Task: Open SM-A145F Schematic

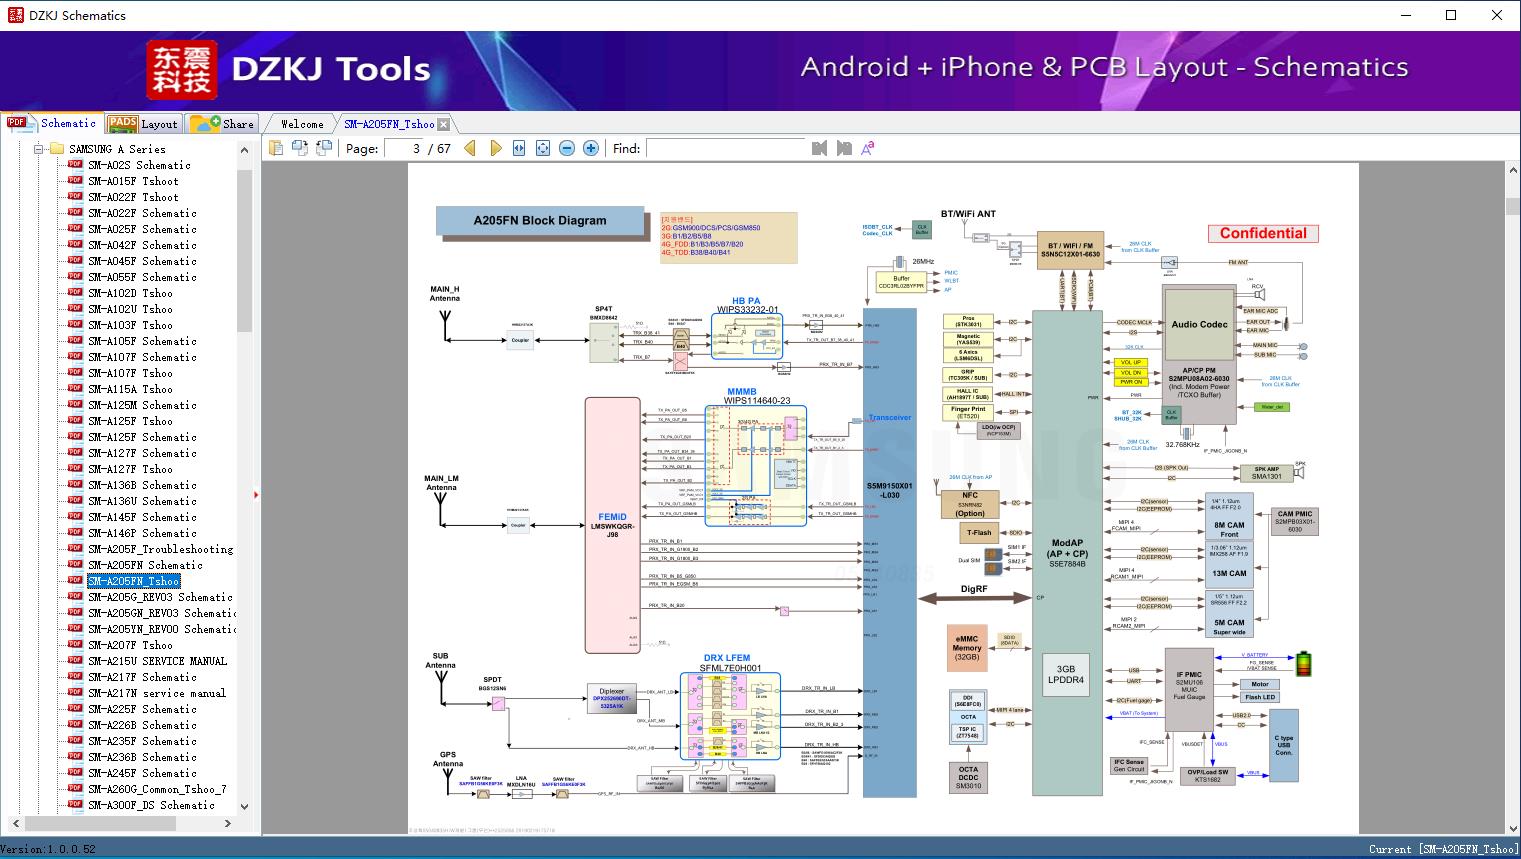Action: 142,517
